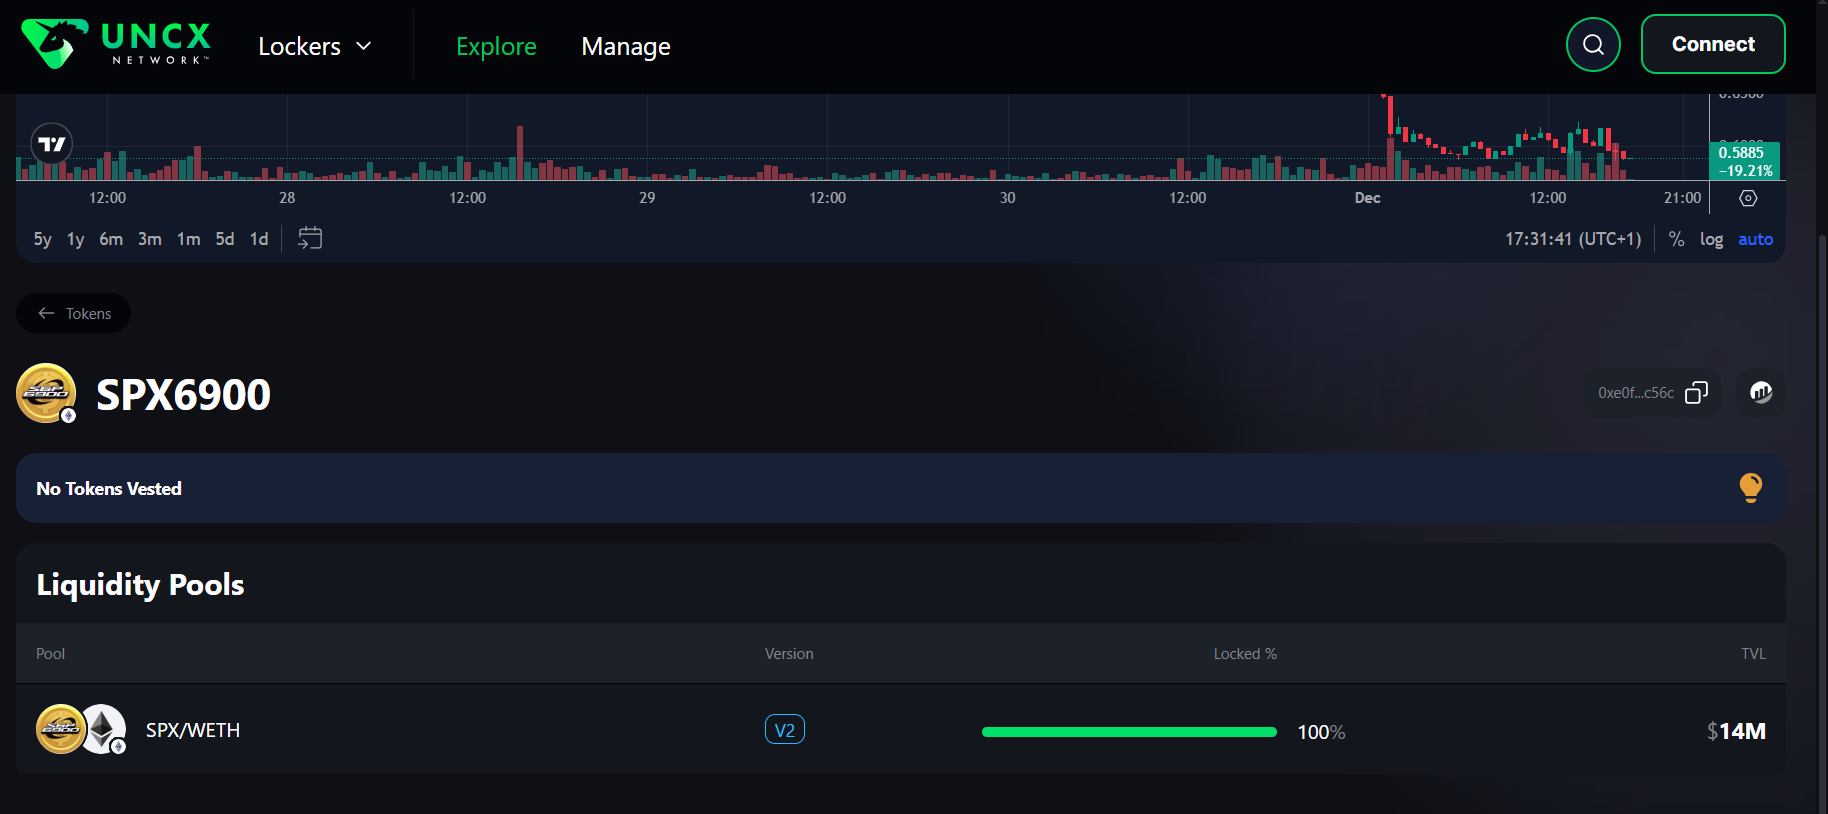This screenshot has height=814, width=1828.
Task: Click the 0.5885 price label on chart
Action: [1744, 161]
